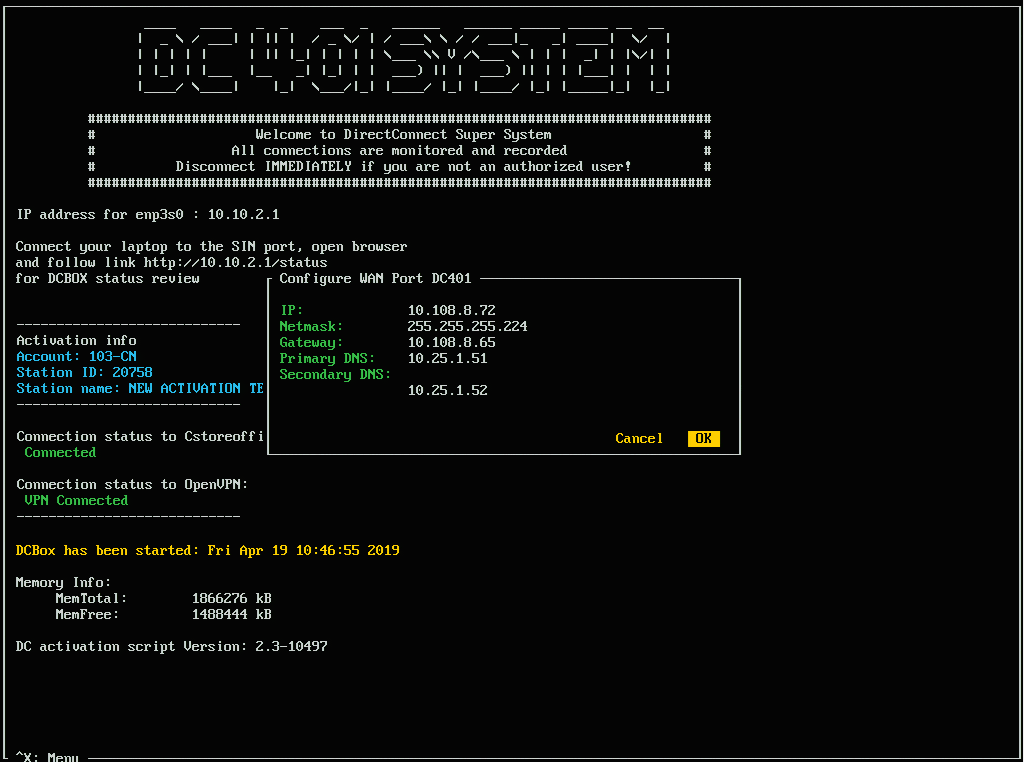1024x762 pixels.
Task: Click the green VPN Connected status
Action: pyautogui.click(x=76, y=500)
